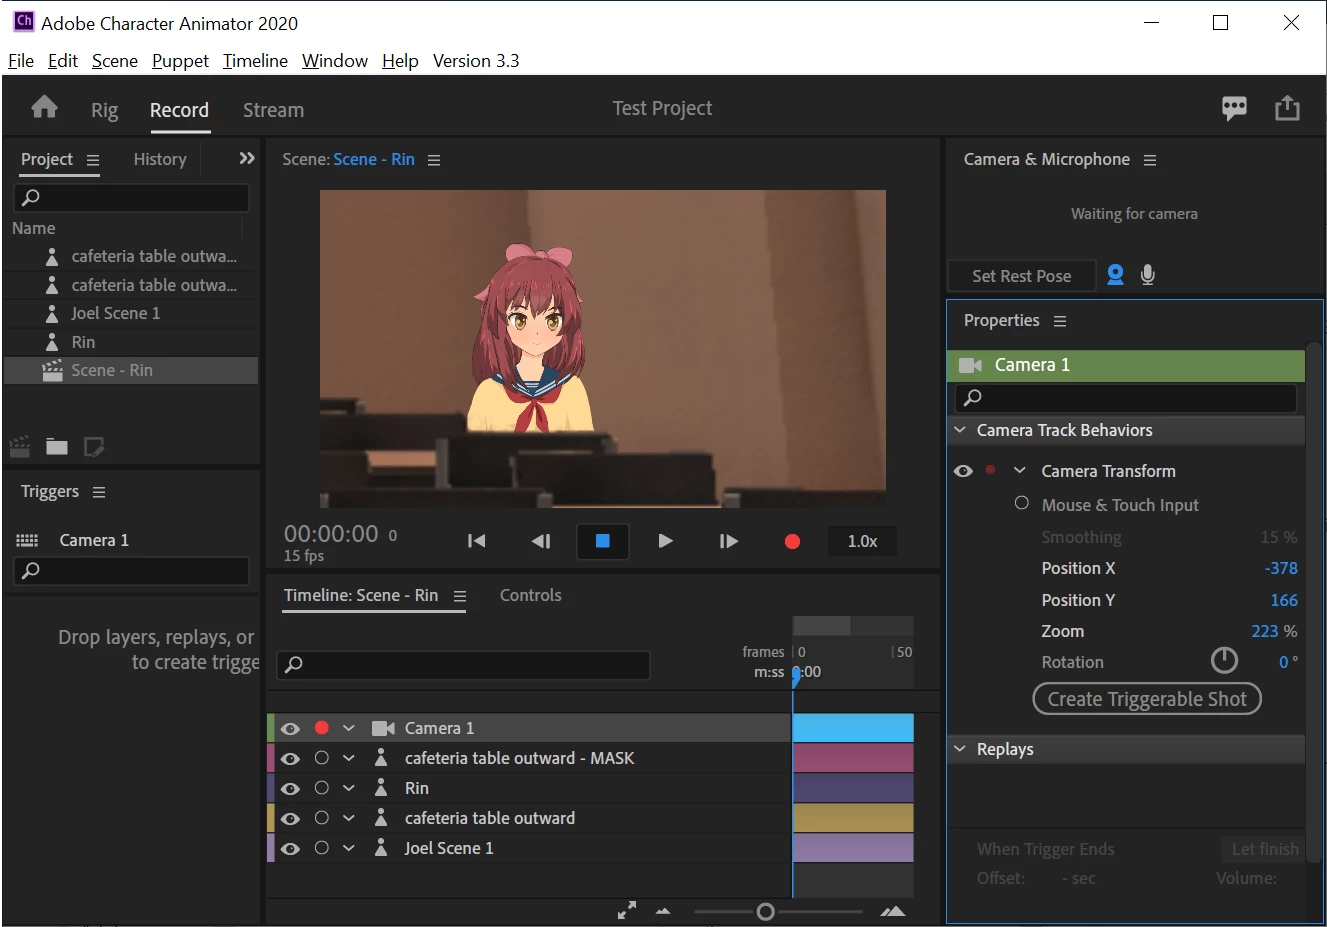Screen dimensions: 1327x927
Task: Step forward one frame
Action: [x=729, y=541]
